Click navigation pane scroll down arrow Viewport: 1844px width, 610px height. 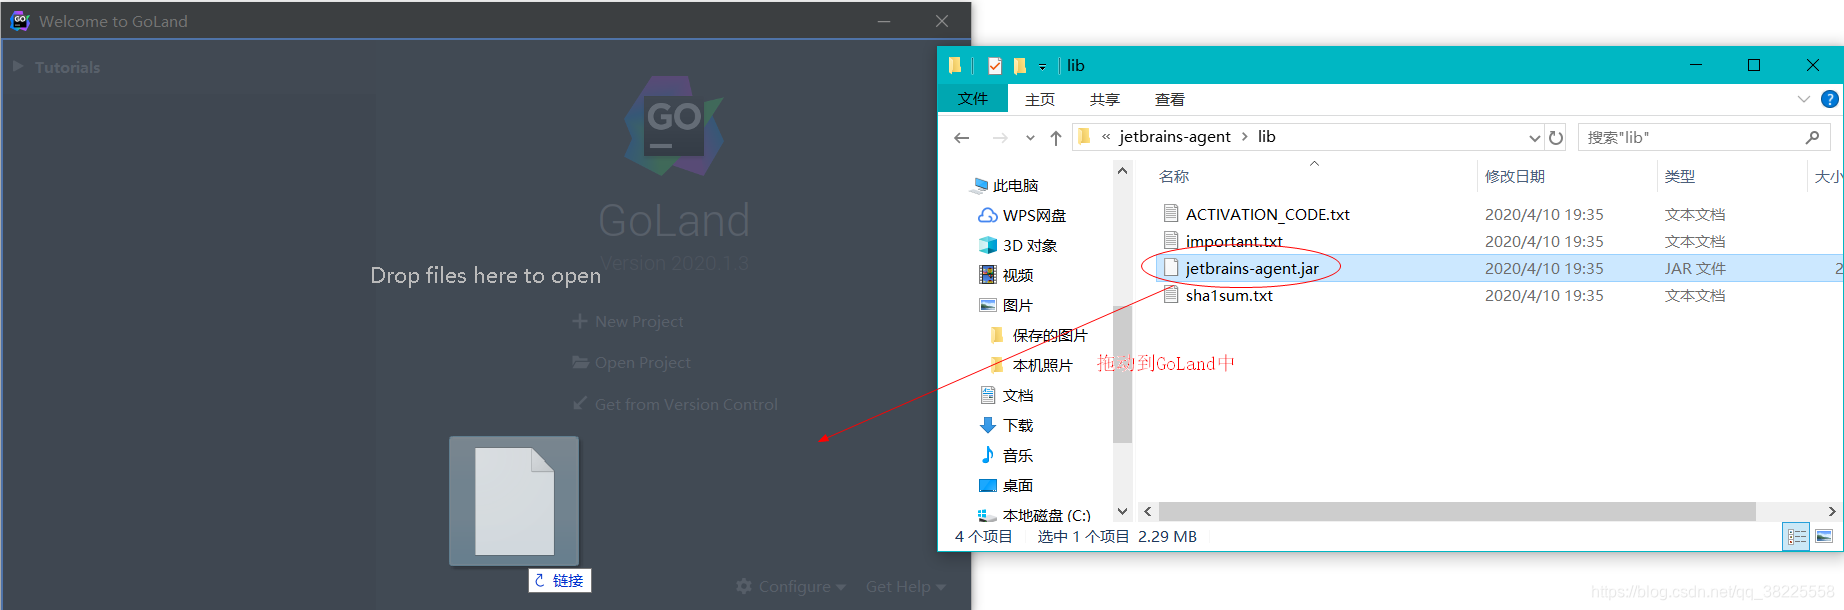(1122, 511)
